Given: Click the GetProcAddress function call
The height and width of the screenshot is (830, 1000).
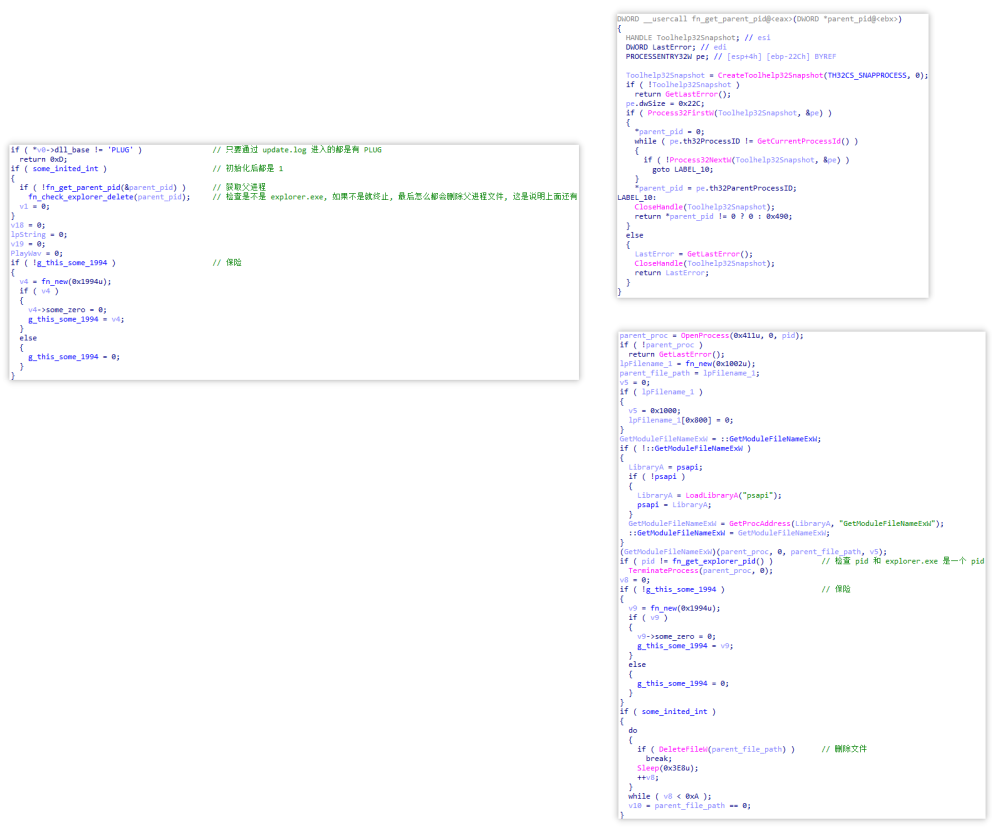Looking at the screenshot, I should (760, 523).
